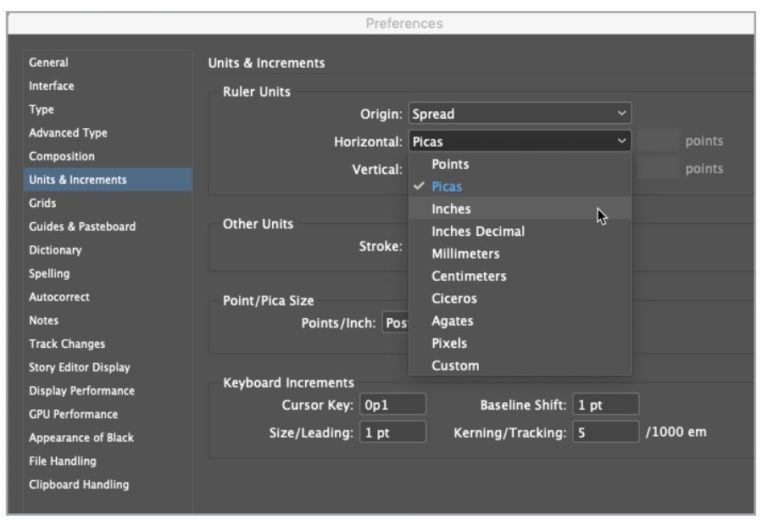The image size is (768, 531).
Task: Open the Points/Inch dropdown
Action: coord(396,324)
